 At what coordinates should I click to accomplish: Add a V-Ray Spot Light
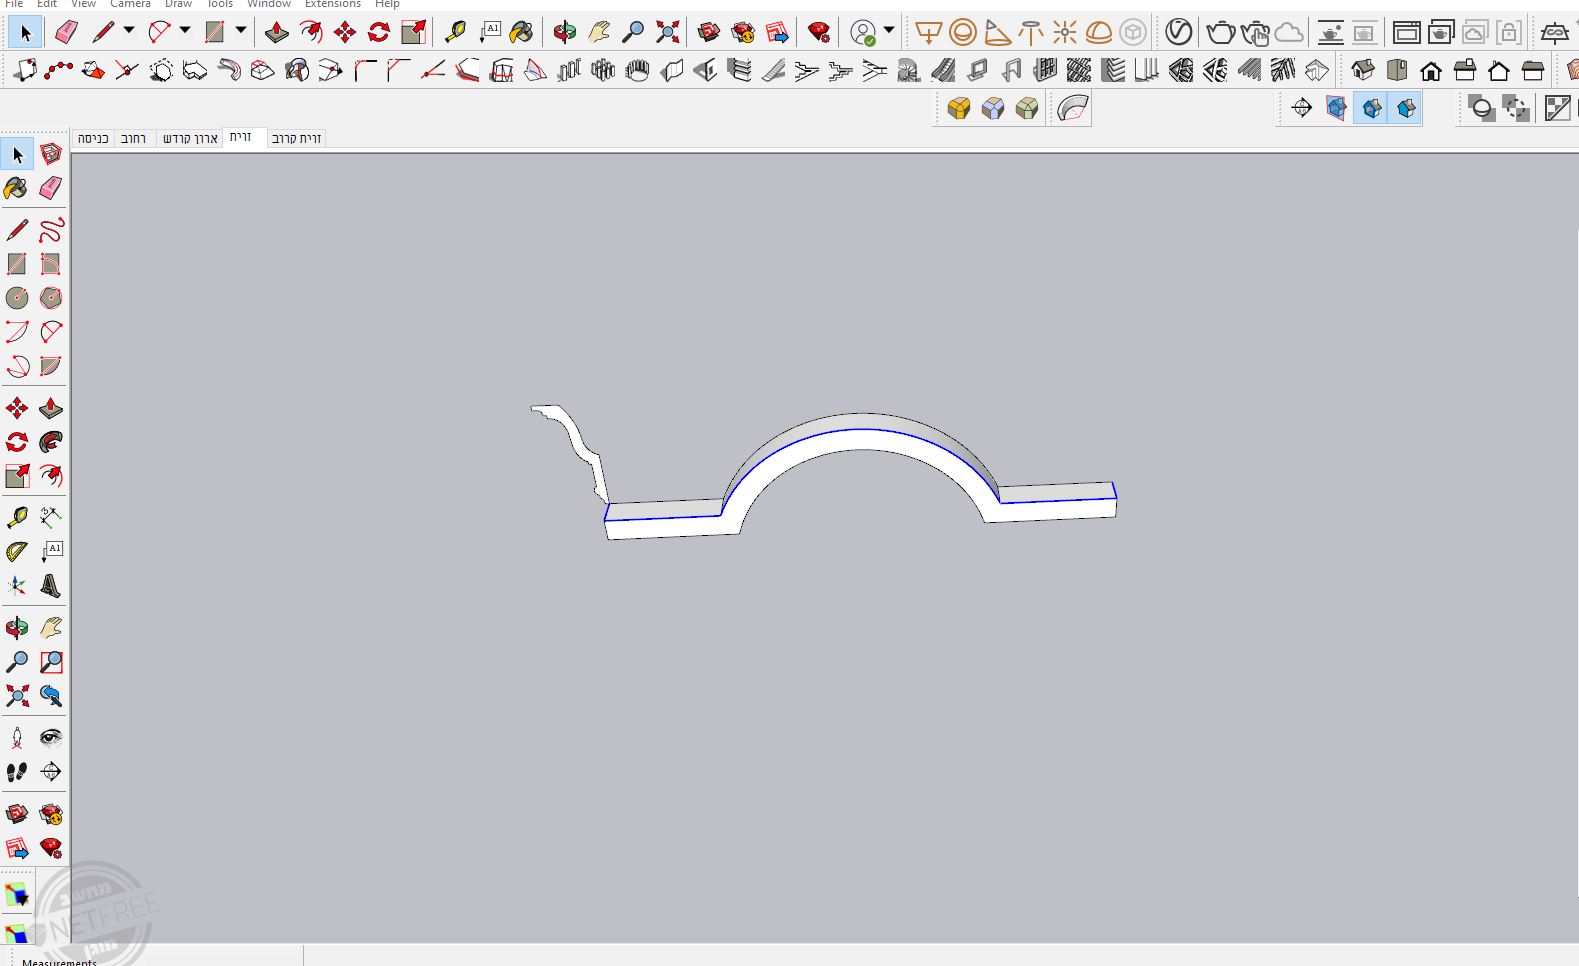(997, 33)
